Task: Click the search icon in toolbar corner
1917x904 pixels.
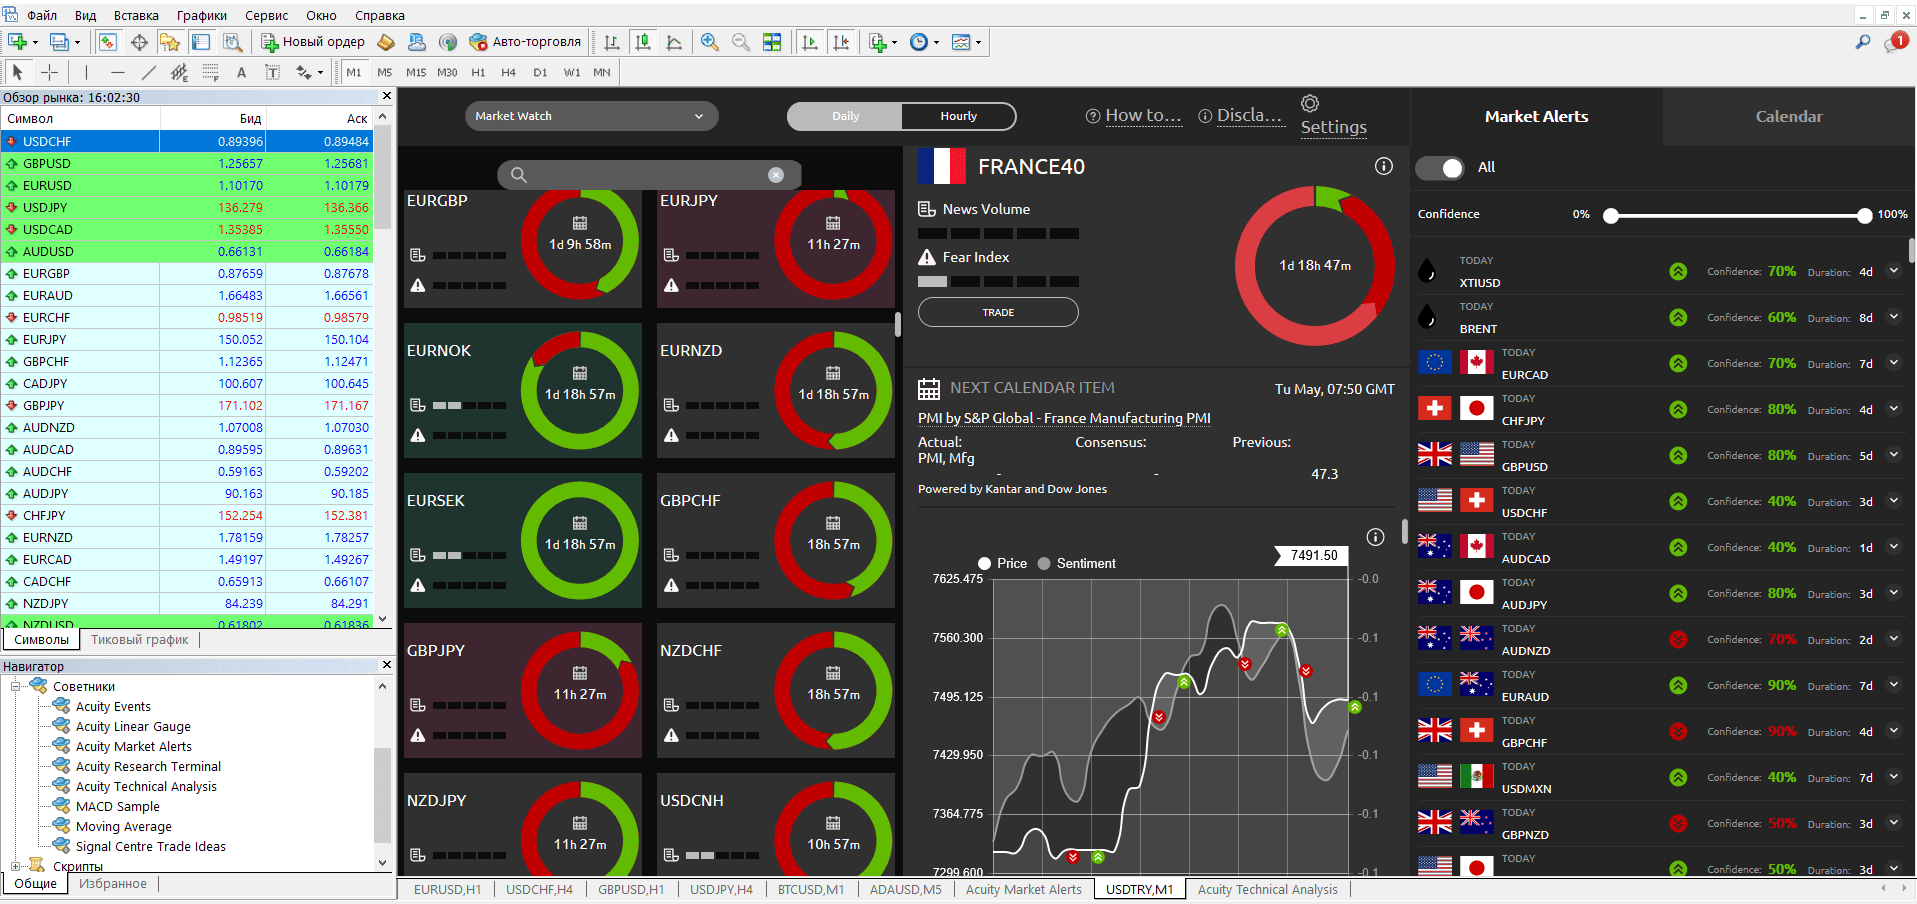Action: click(1863, 42)
